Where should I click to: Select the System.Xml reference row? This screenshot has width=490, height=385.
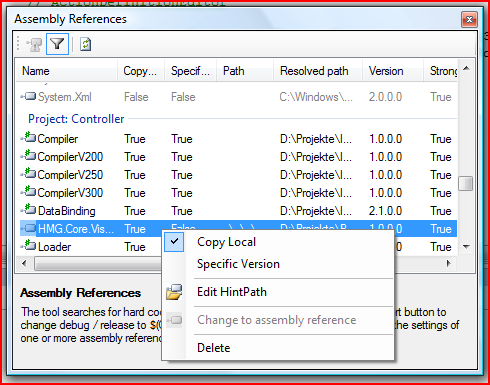[238, 97]
